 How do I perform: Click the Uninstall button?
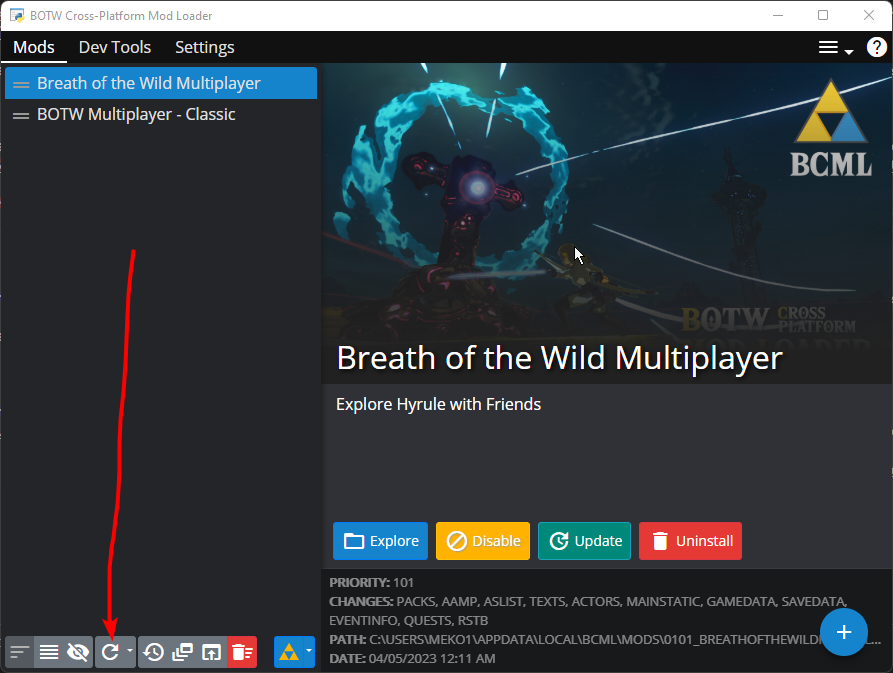tap(690, 541)
